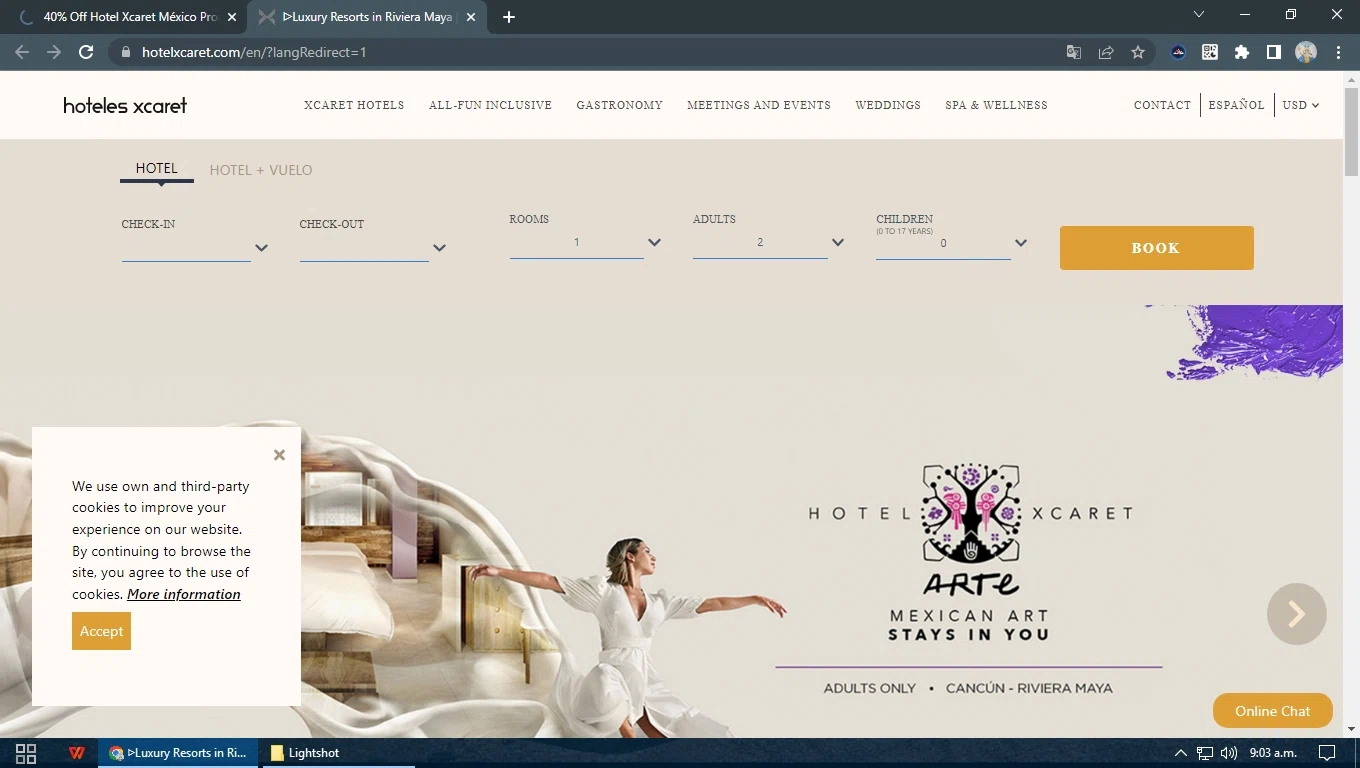The height and width of the screenshot is (768, 1360).
Task: Close the cookie notice with the X
Action: (x=279, y=455)
